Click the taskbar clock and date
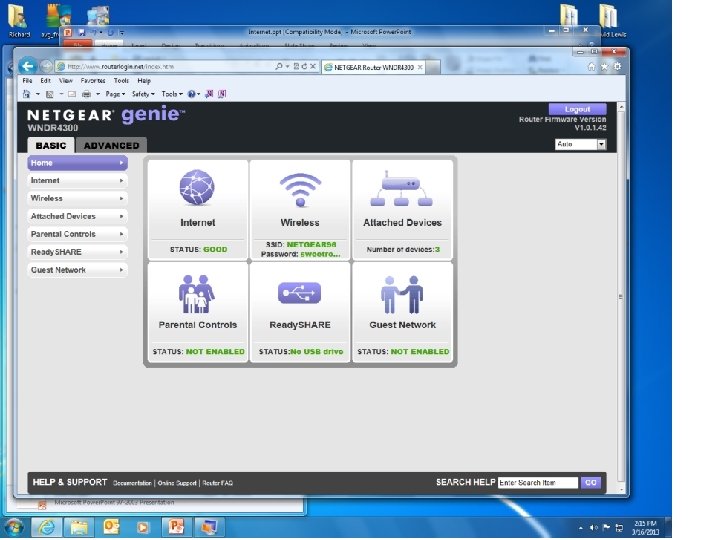The width and height of the screenshot is (720, 540). tap(645, 528)
